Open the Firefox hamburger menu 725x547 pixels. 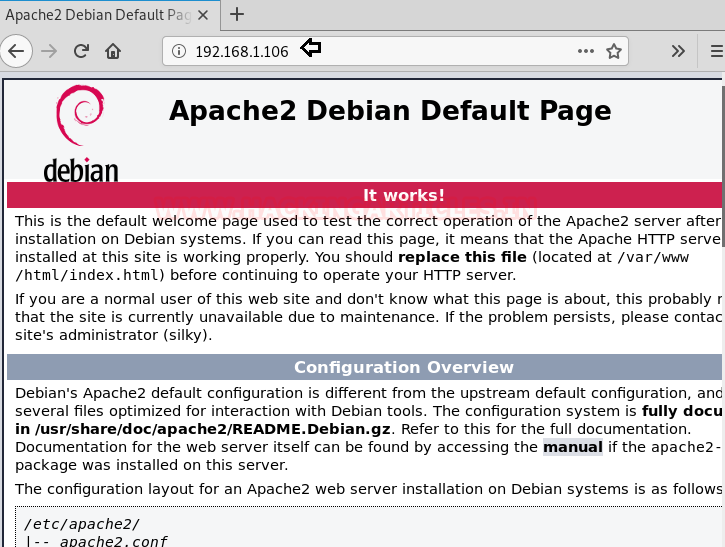[717, 51]
